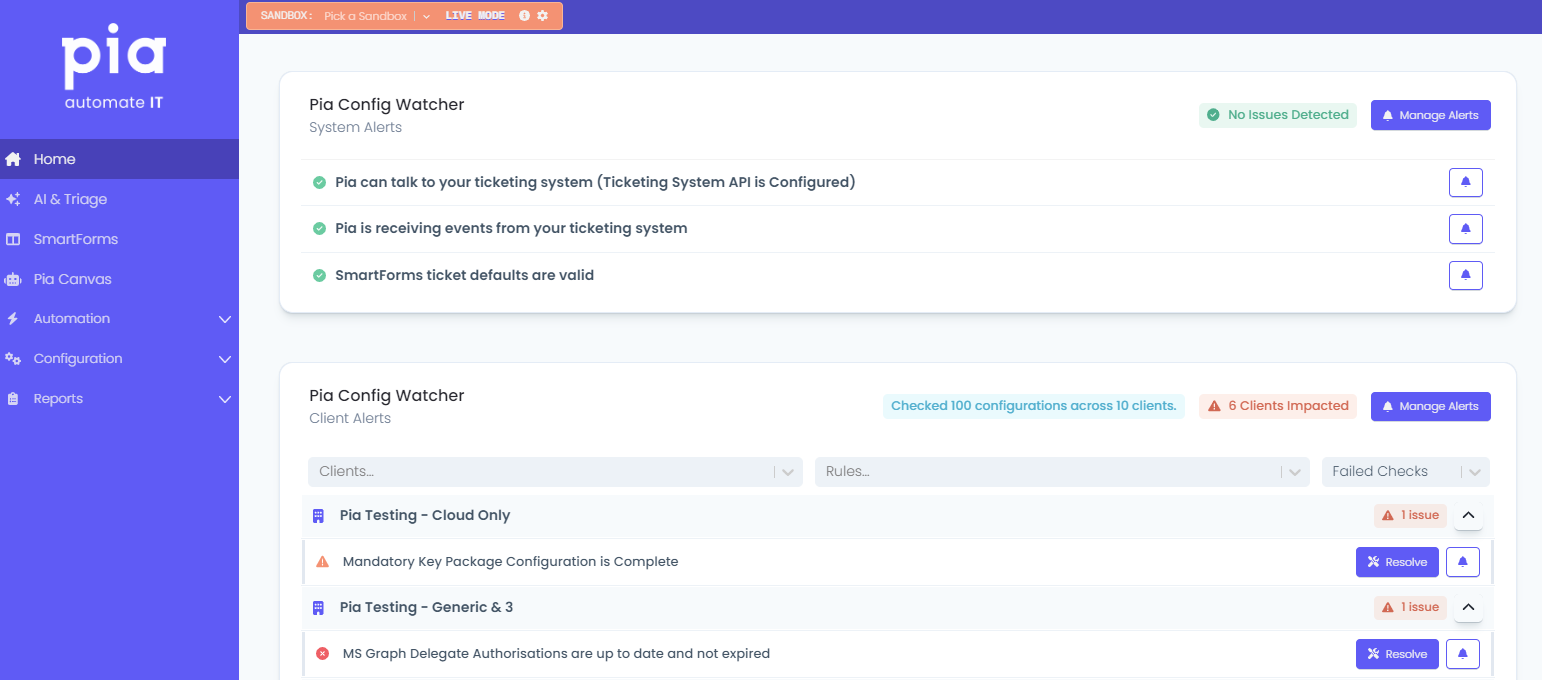Viewport: 1542px width, 680px height.
Task: Click 'Pia can talk to your ticketing system' text
Action: 595,182
